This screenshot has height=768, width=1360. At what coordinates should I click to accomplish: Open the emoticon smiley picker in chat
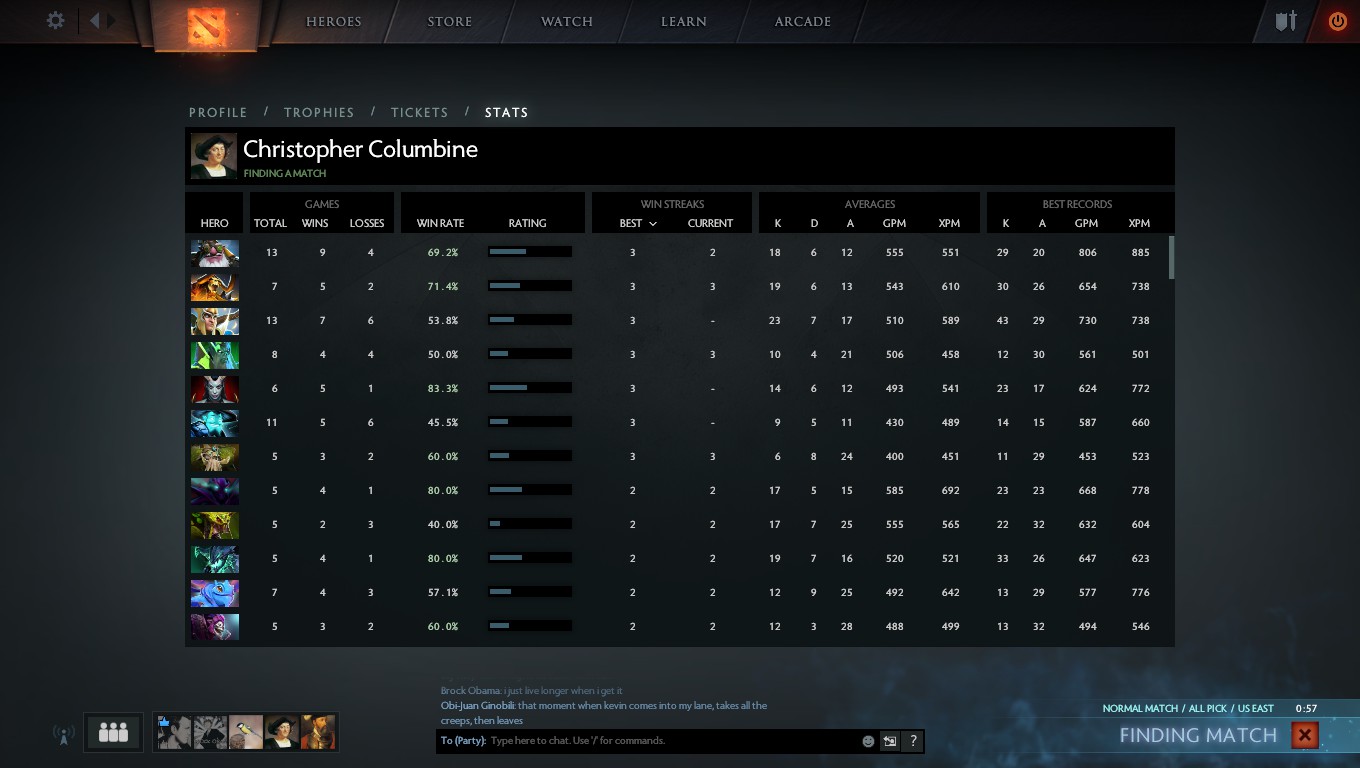(868, 741)
